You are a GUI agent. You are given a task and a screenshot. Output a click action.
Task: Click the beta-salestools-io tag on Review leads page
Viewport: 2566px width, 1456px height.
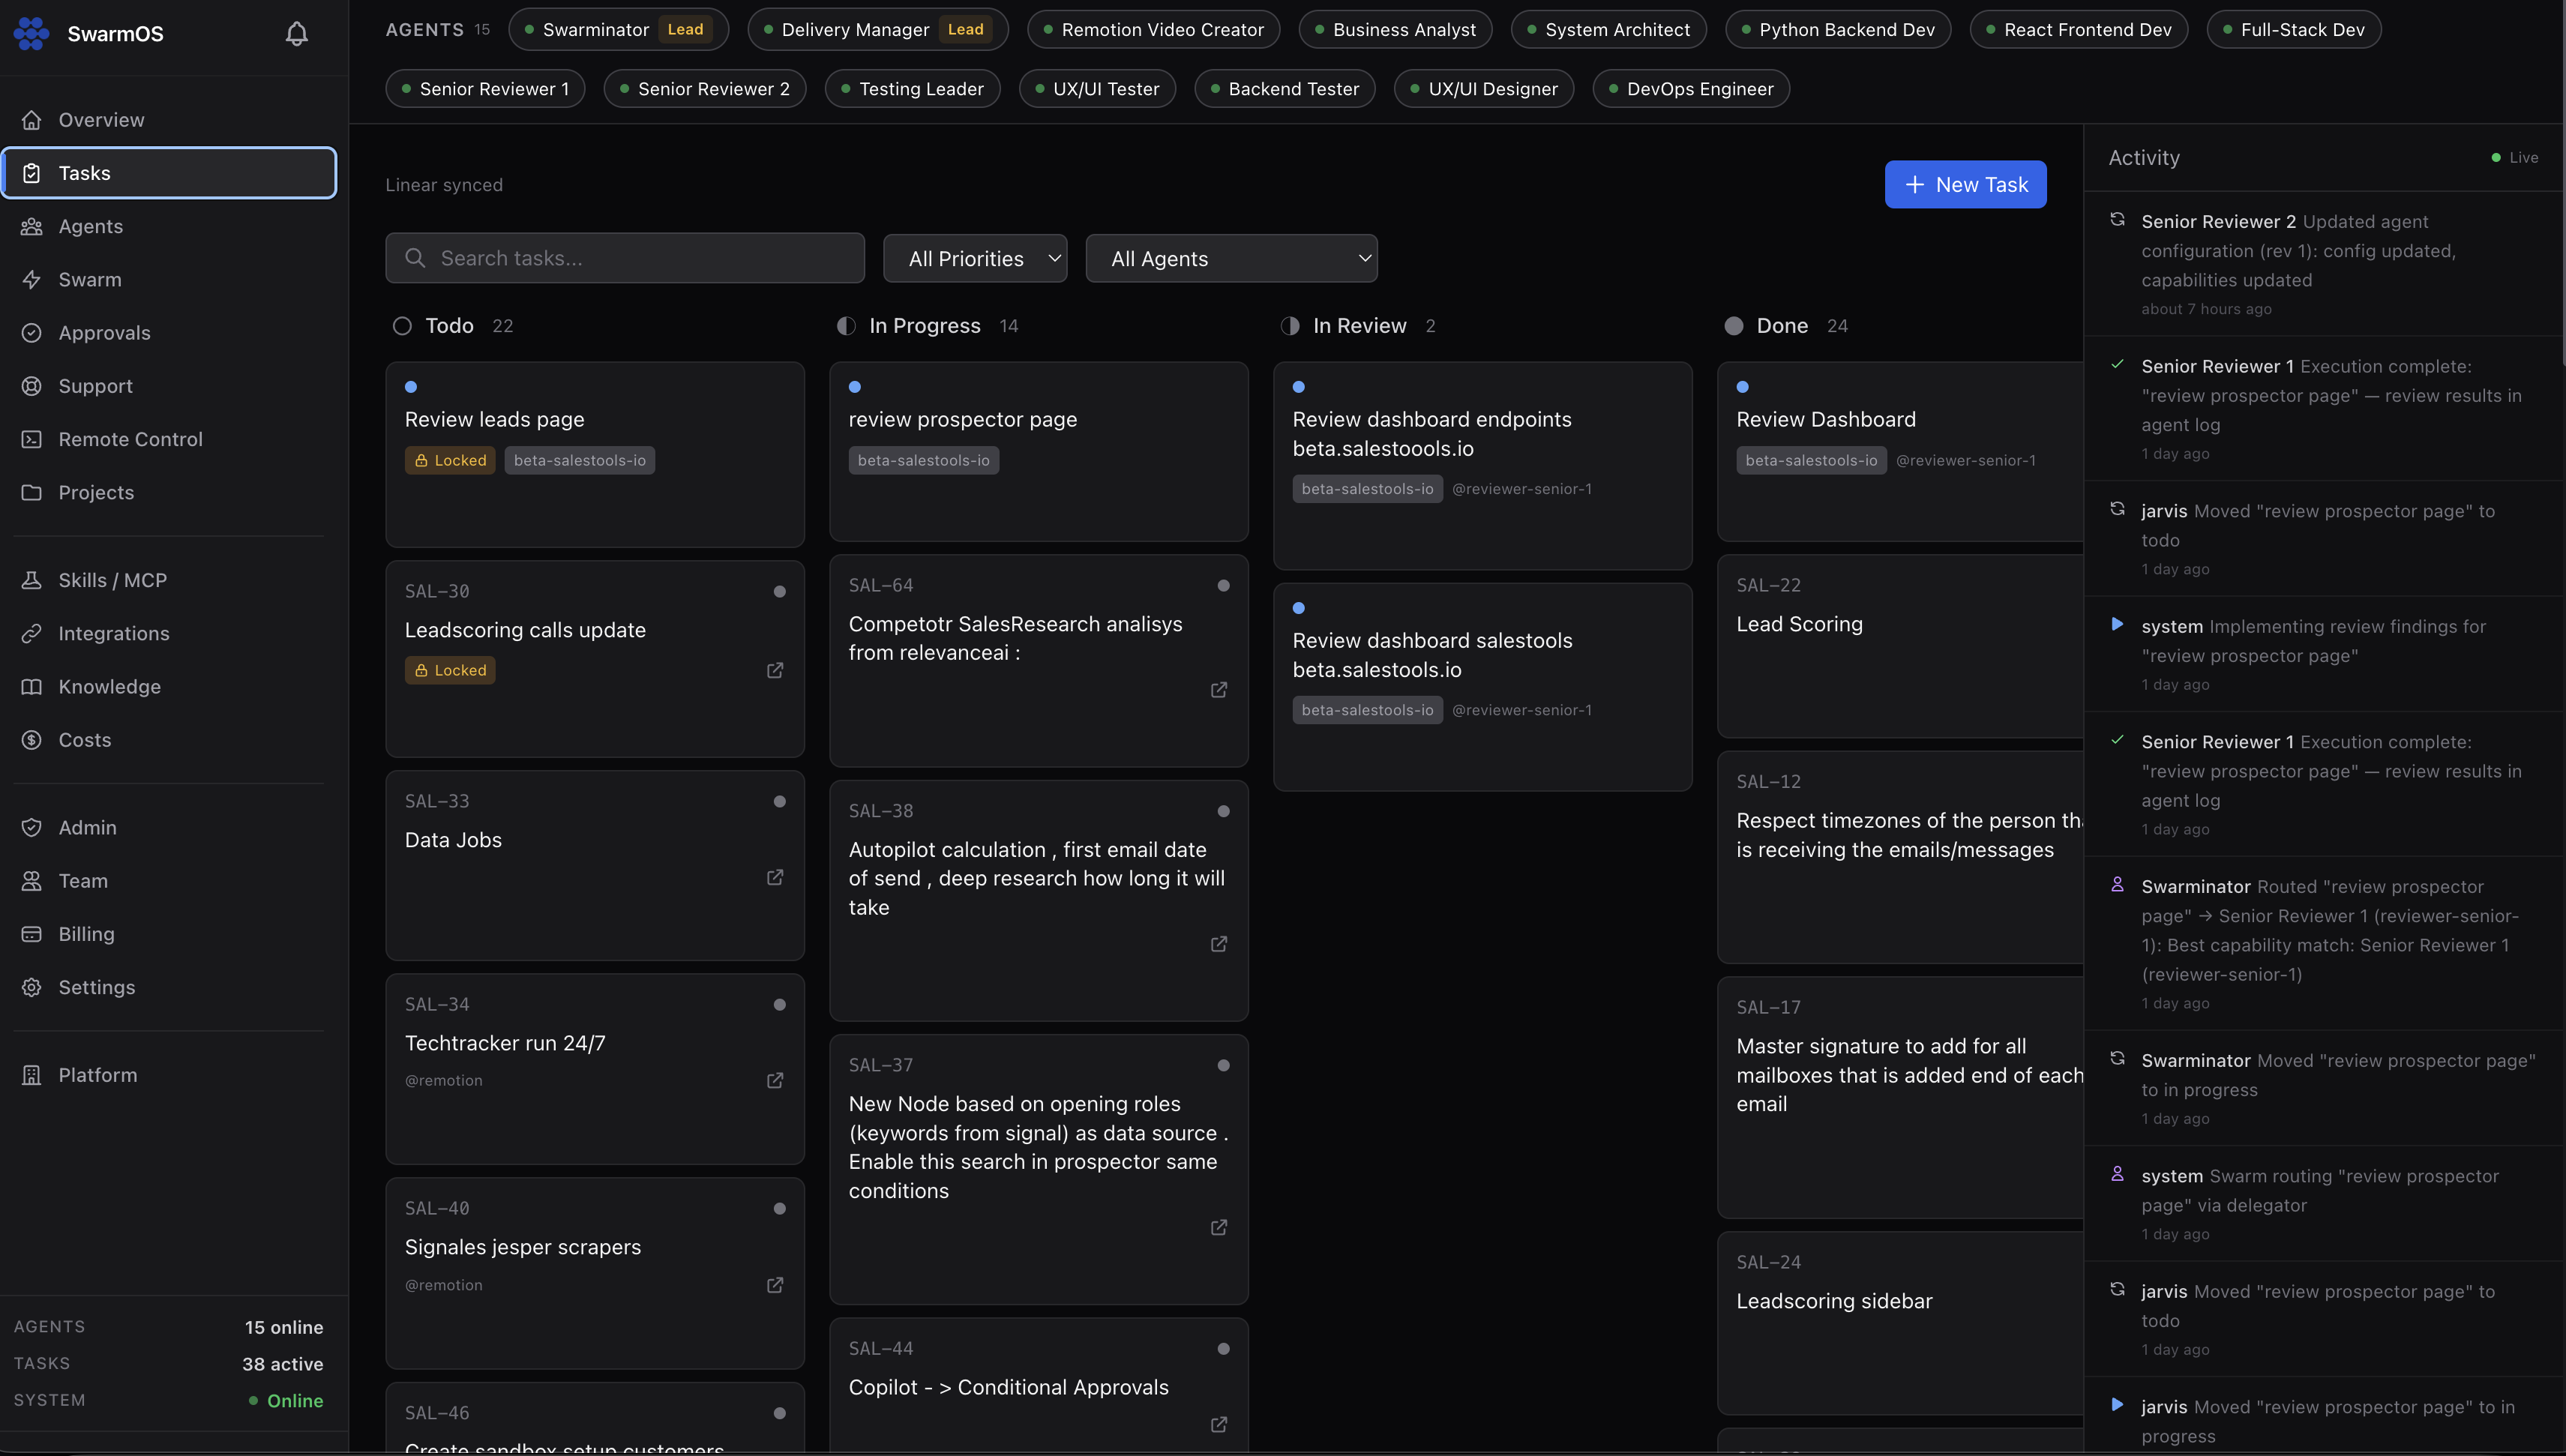point(580,460)
